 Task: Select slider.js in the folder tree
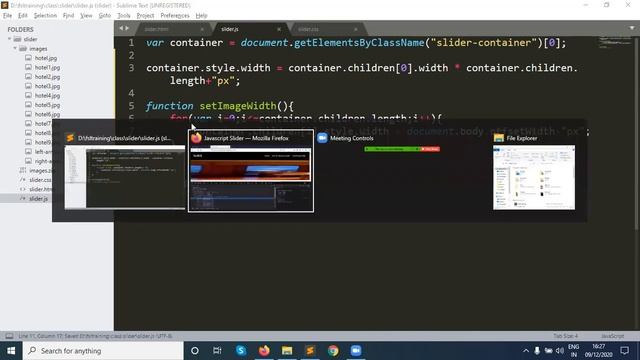[x=38, y=199]
